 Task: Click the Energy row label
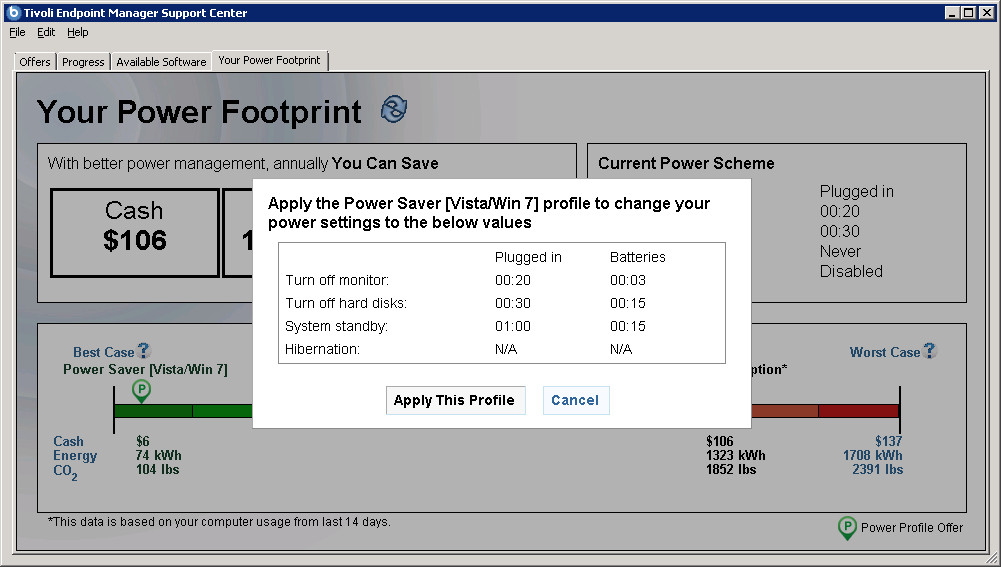[x=75, y=456]
